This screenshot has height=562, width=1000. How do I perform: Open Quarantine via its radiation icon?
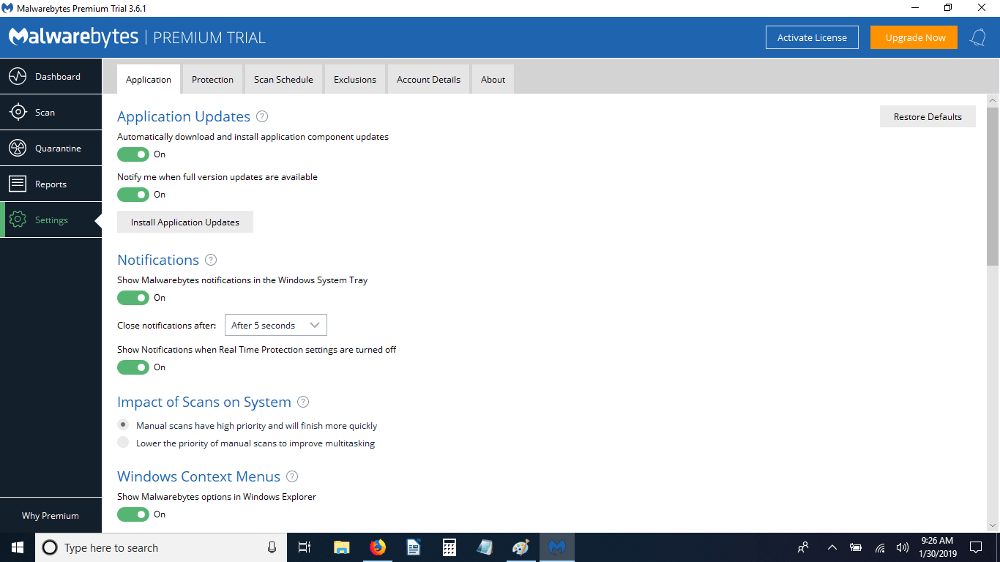18,148
